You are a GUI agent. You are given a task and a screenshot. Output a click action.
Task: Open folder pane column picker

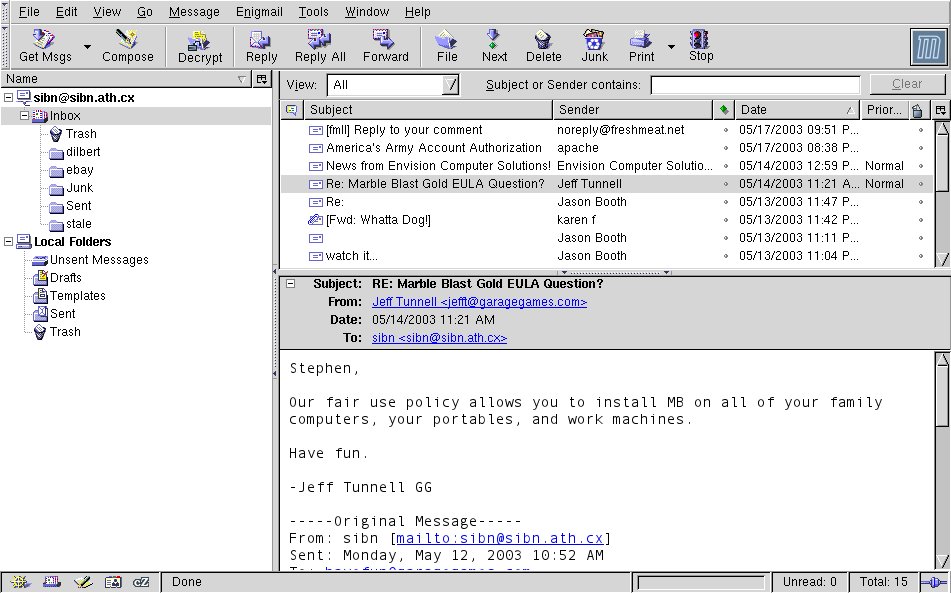pyautogui.click(x=261, y=79)
